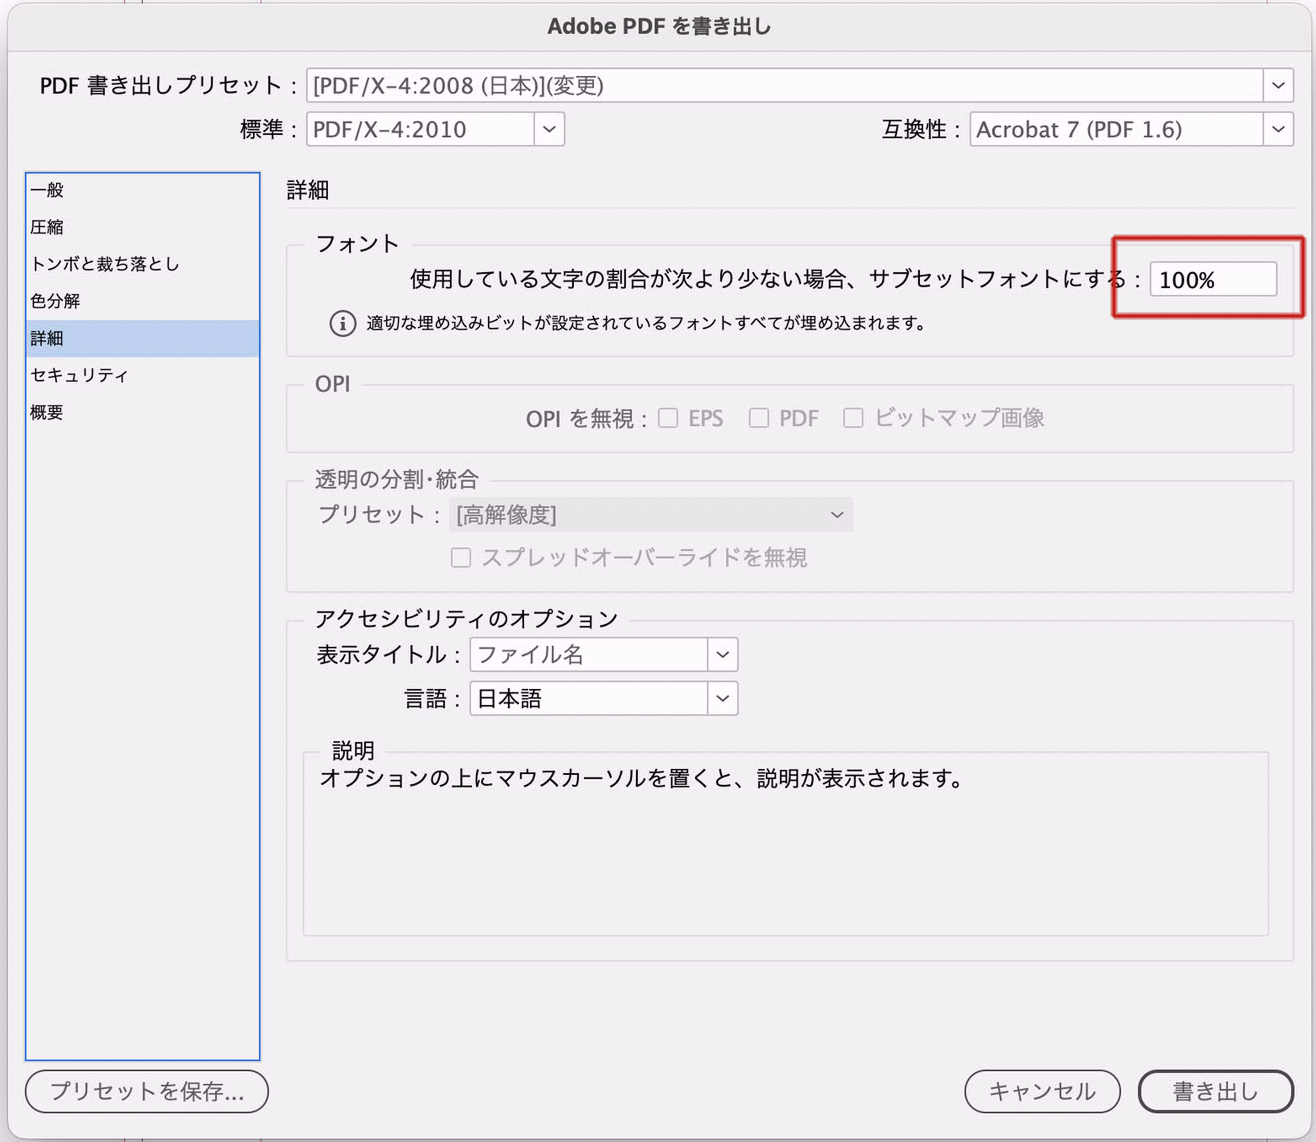Toggle スプレッドオーバーライドを無視 checkbox
This screenshot has width=1316, height=1142.
[461, 558]
